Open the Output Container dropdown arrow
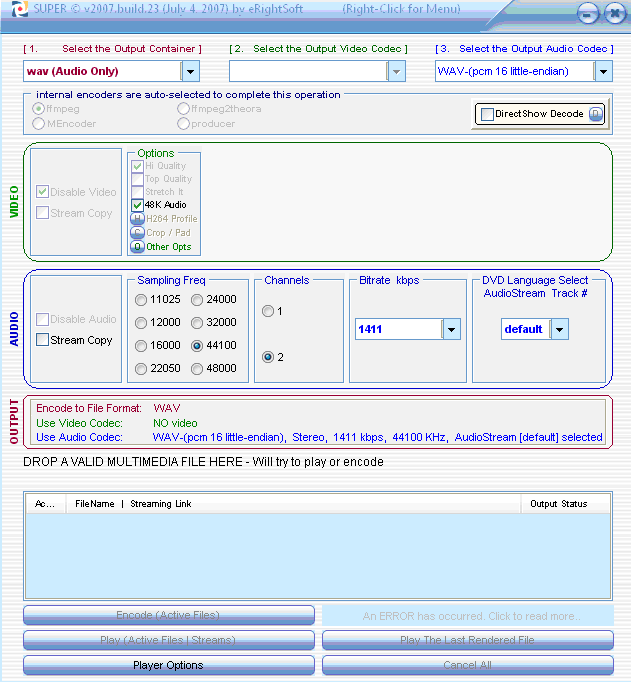The height and width of the screenshot is (682, 631). [190, 71]
